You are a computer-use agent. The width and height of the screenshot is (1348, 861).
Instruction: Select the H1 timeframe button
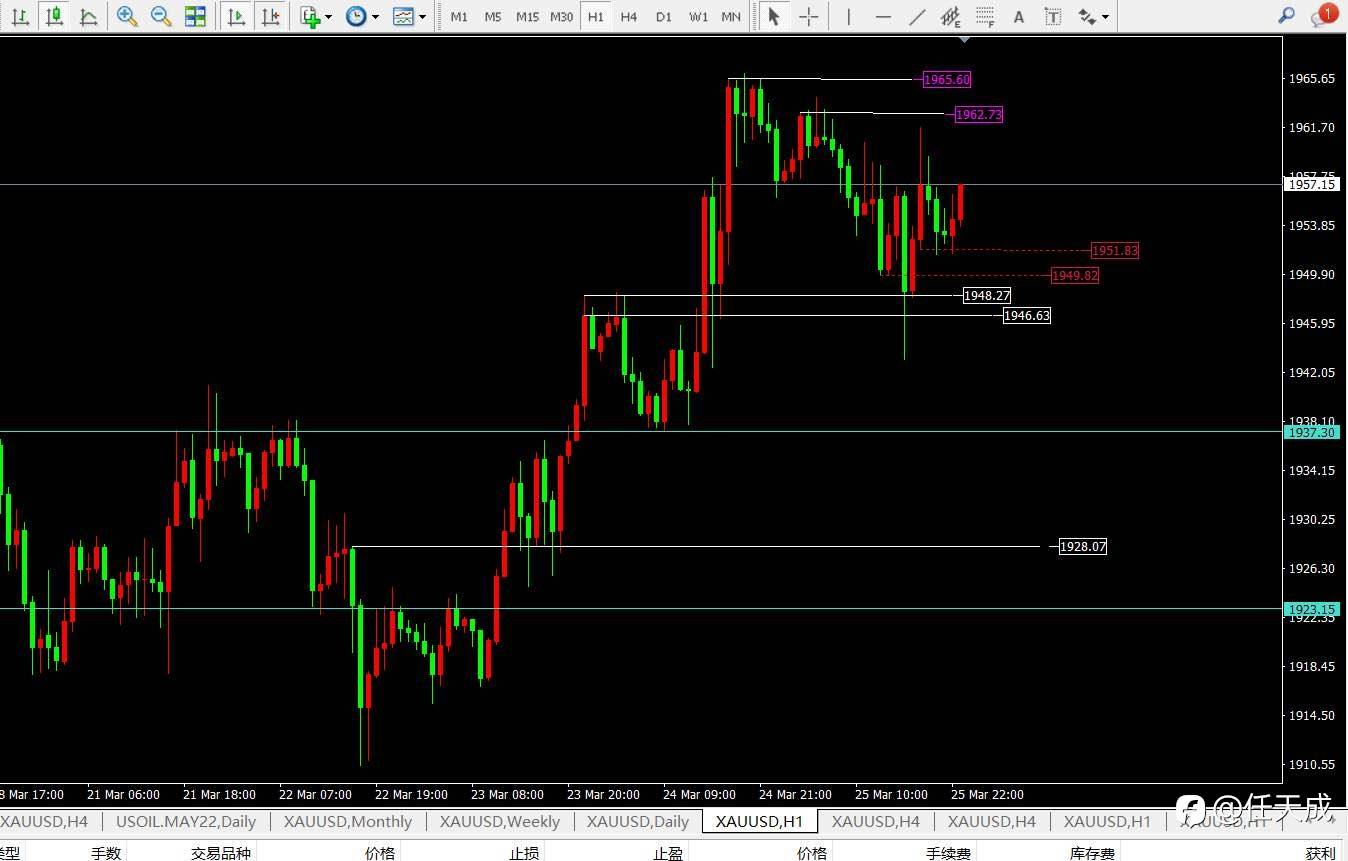coord(596,17)
